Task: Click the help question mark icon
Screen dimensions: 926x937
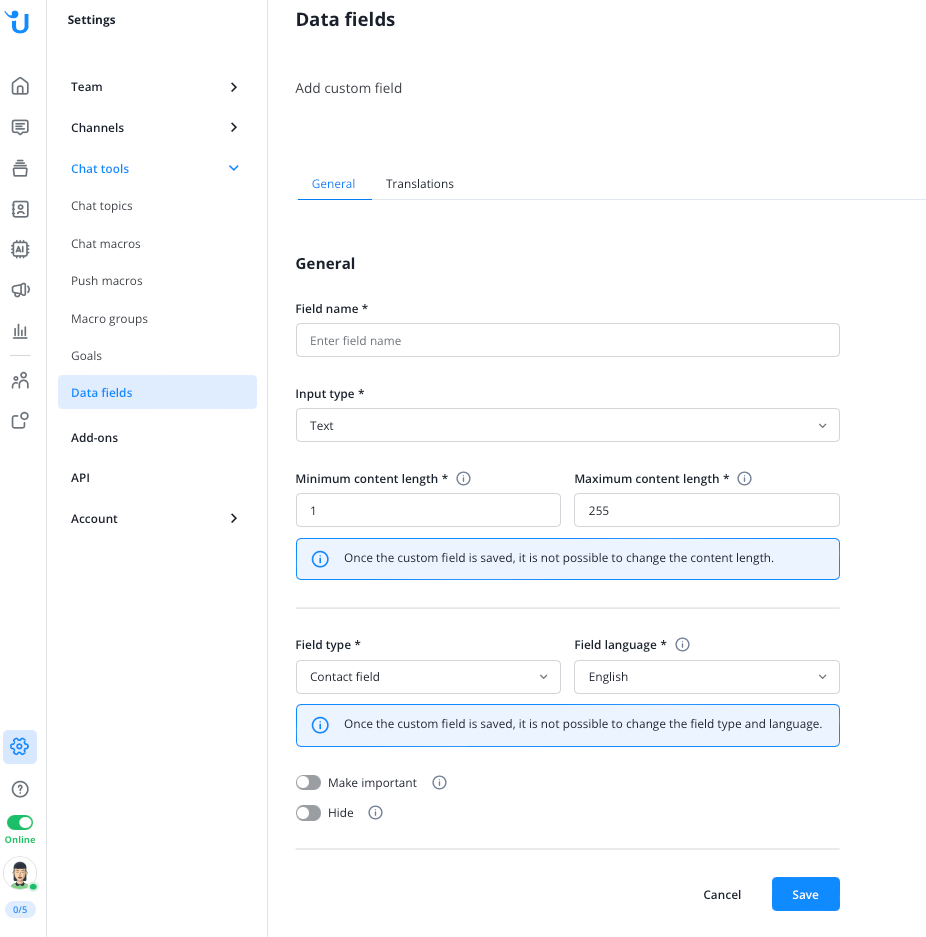Action: pos(20,789)
